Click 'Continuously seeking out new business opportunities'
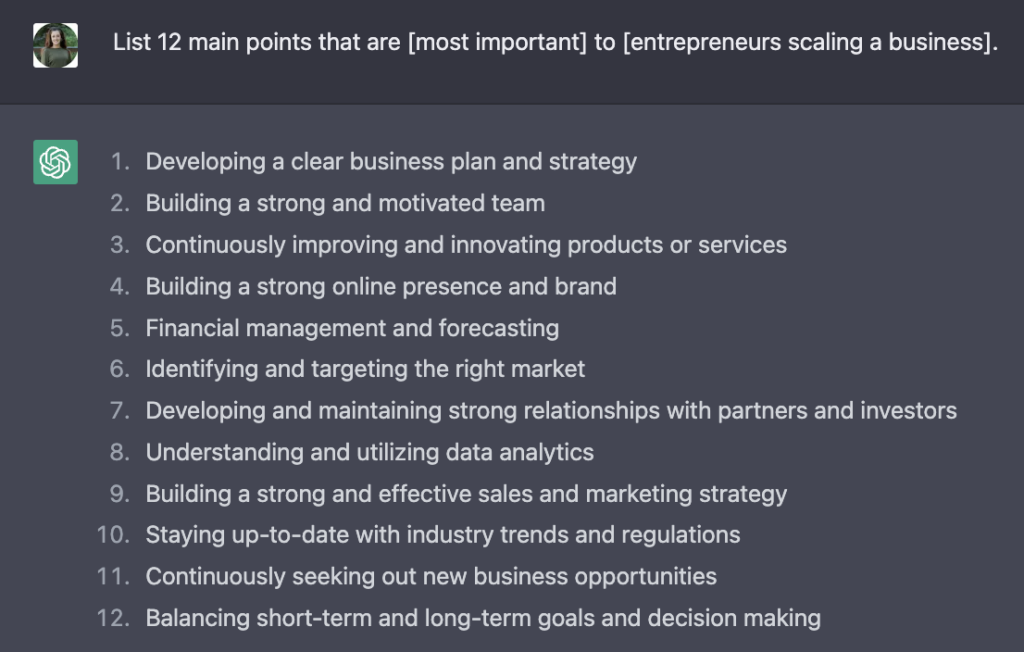Viewport: 1024px width, 652px height. [431, 576]
